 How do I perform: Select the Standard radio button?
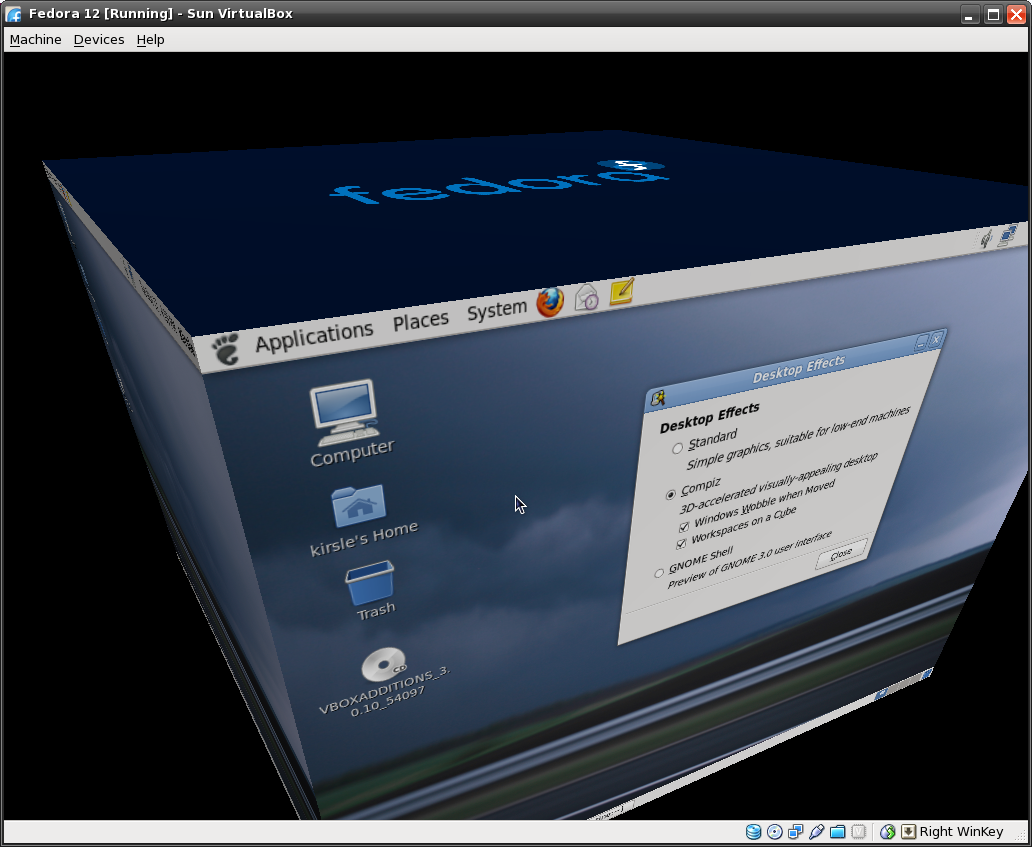click(x=677, y=449)
